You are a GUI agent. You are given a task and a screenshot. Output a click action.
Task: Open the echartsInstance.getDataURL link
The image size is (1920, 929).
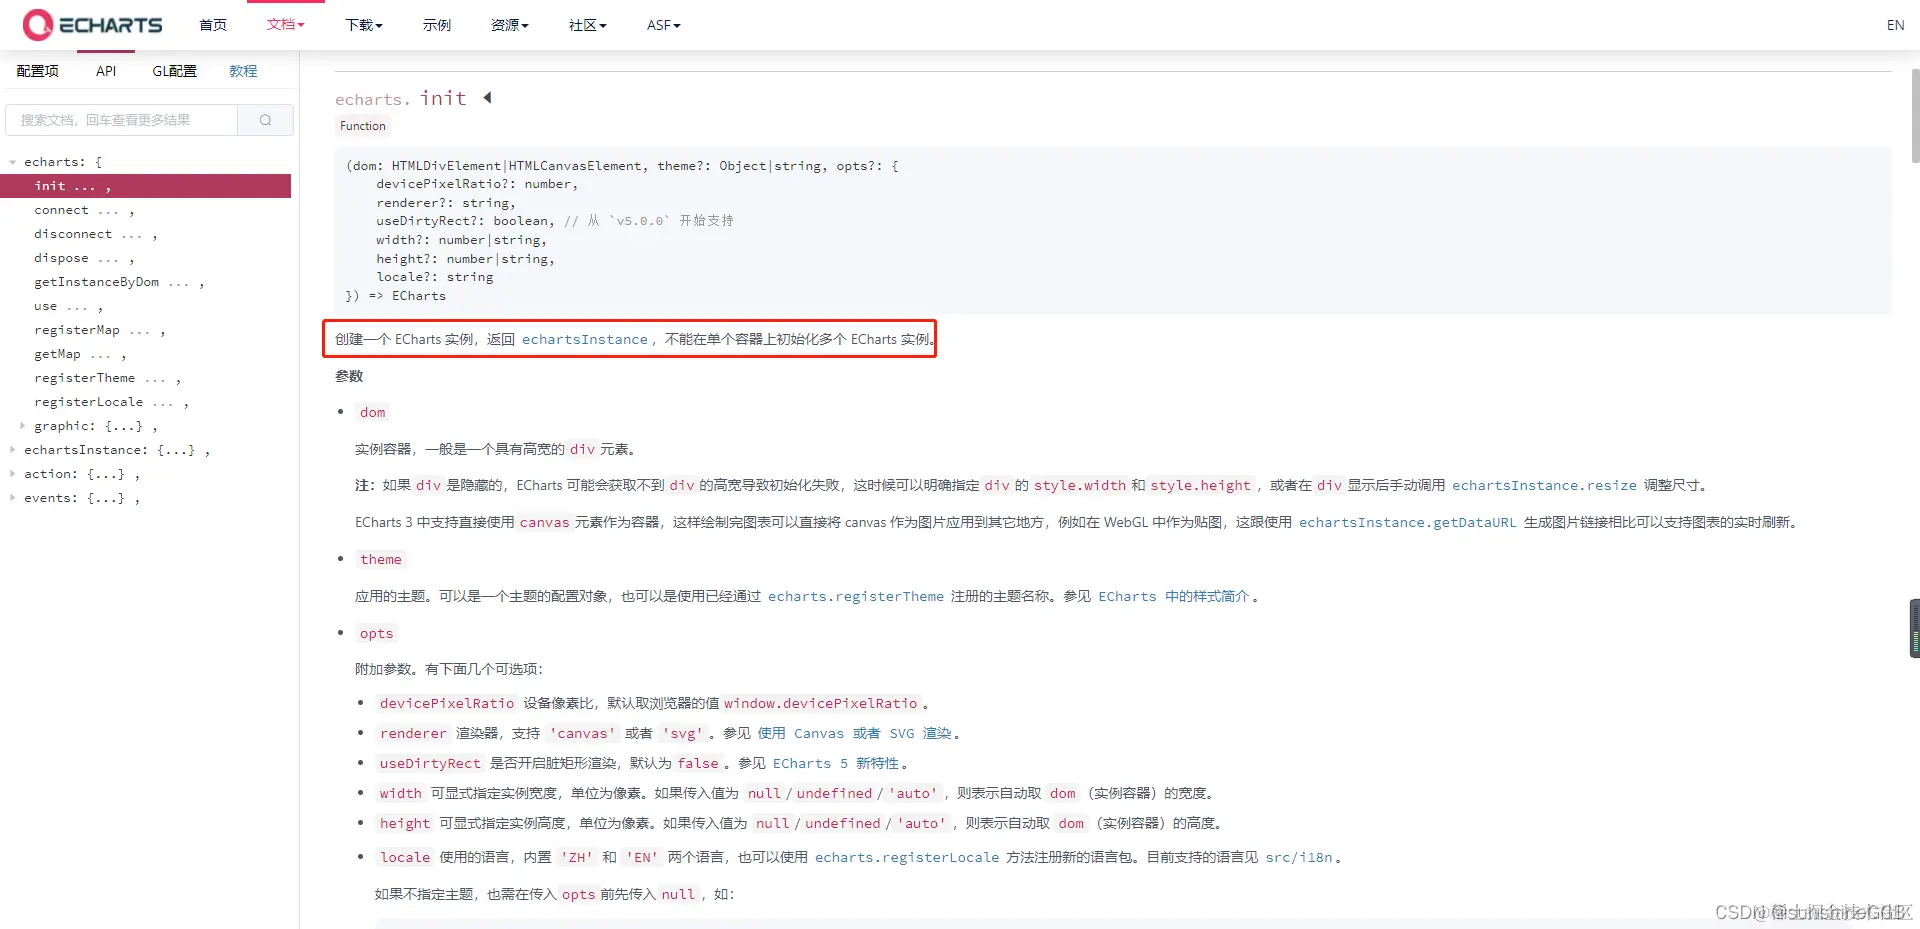[1407, 523]
